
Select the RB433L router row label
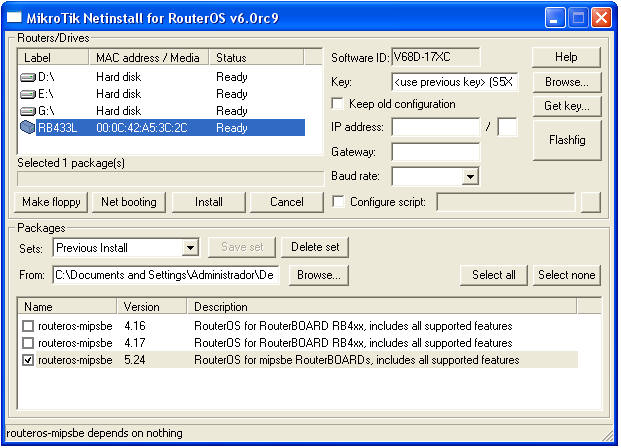click(x=57, y=128)
